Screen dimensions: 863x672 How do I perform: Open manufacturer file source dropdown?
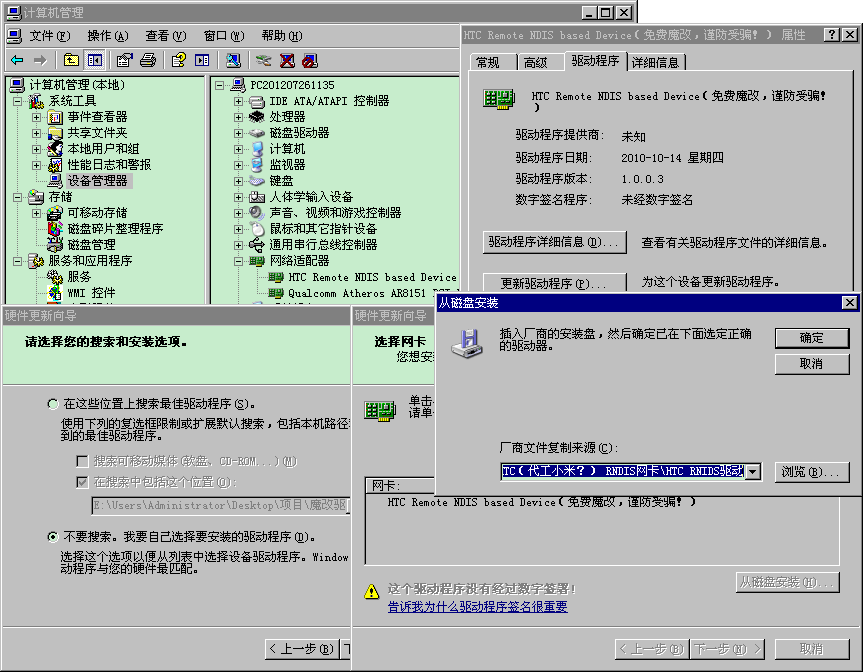(x=754, y=472)
